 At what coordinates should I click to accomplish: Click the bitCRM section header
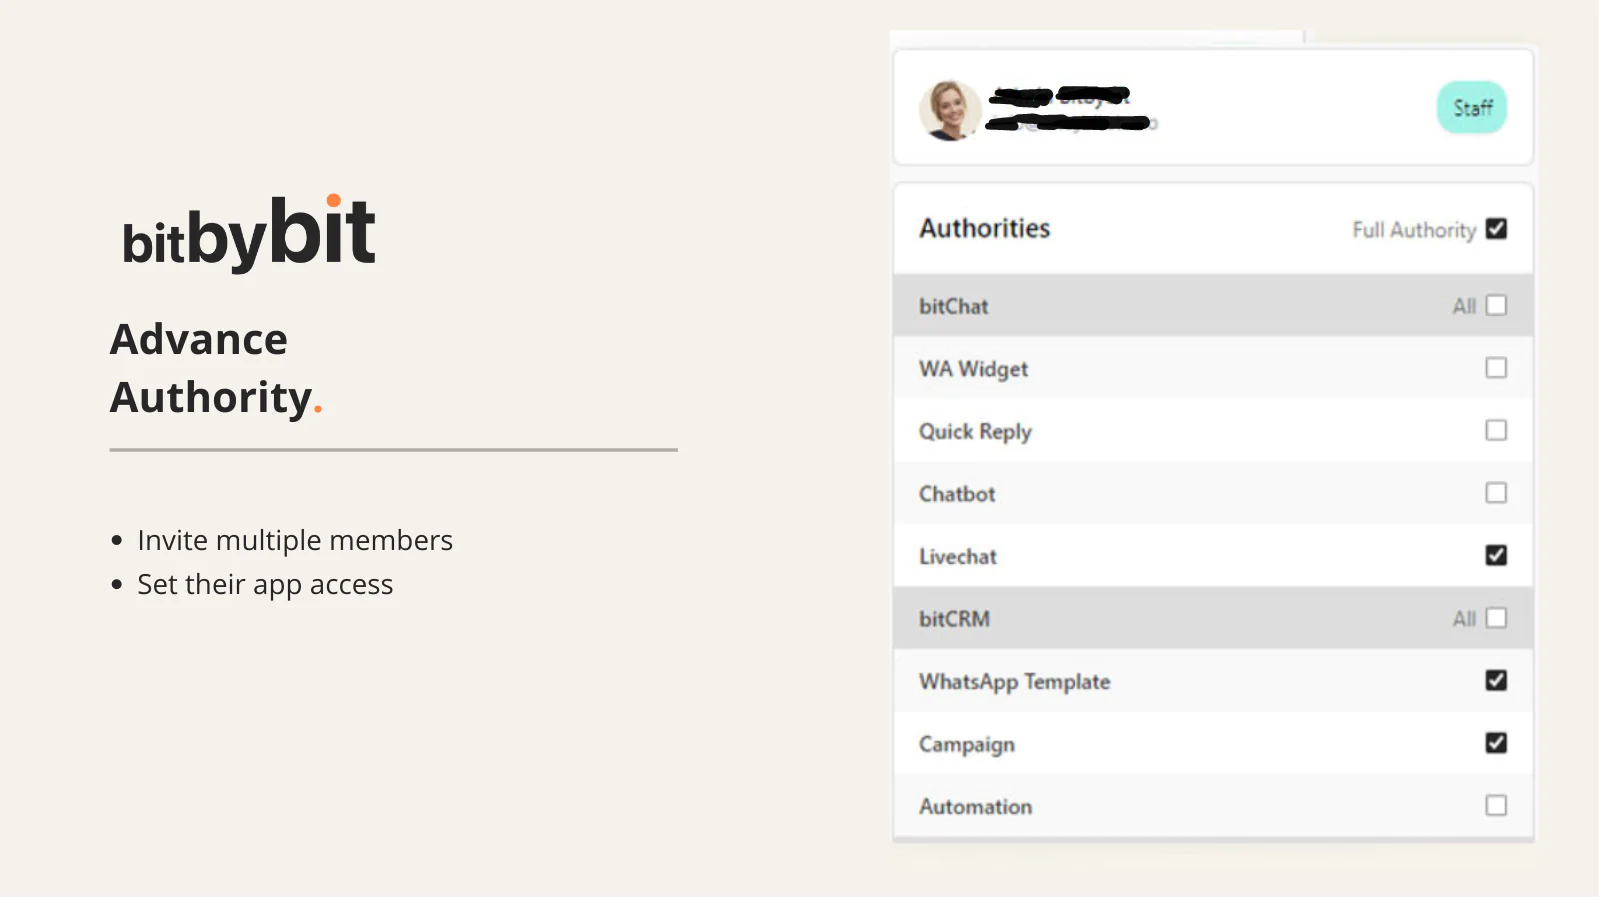click(x=955, y=619)
